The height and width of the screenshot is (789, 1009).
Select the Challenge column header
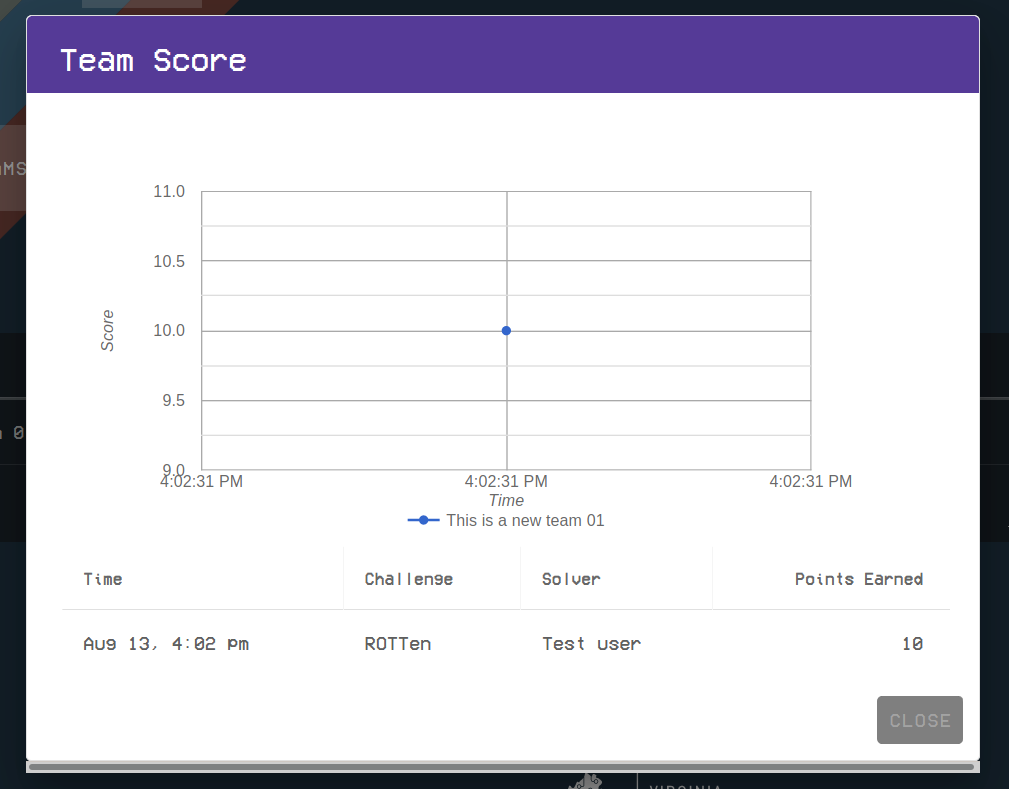pos(408,578)
